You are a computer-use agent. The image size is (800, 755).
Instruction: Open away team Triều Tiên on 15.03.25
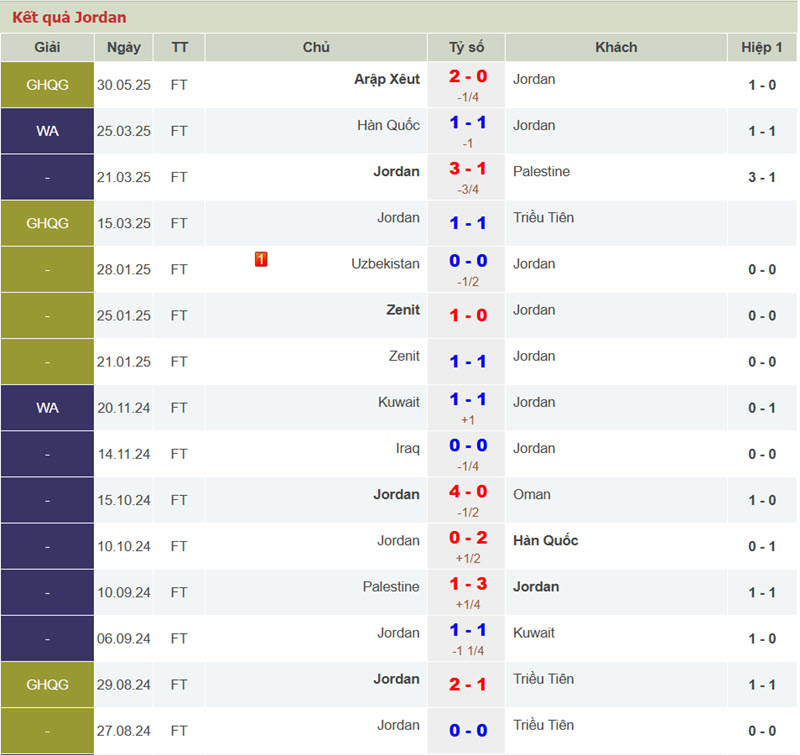543,218
